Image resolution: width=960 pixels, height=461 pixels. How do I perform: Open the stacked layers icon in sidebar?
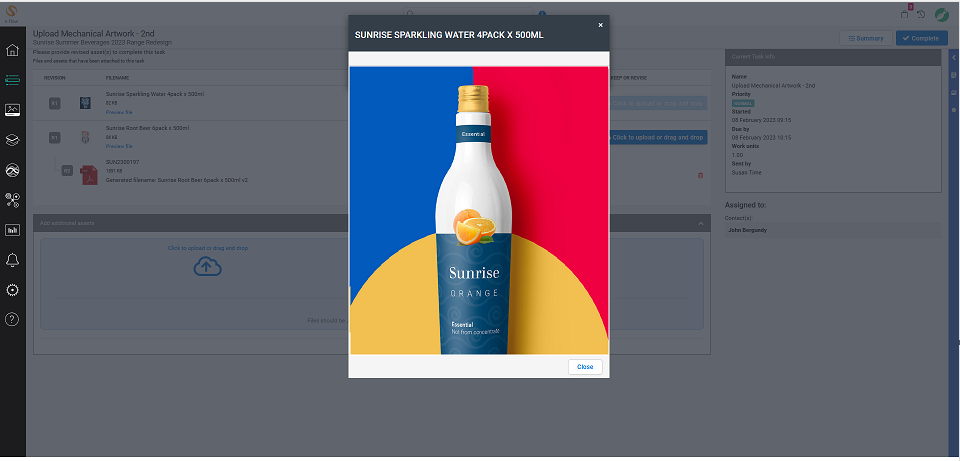(12, 140)
